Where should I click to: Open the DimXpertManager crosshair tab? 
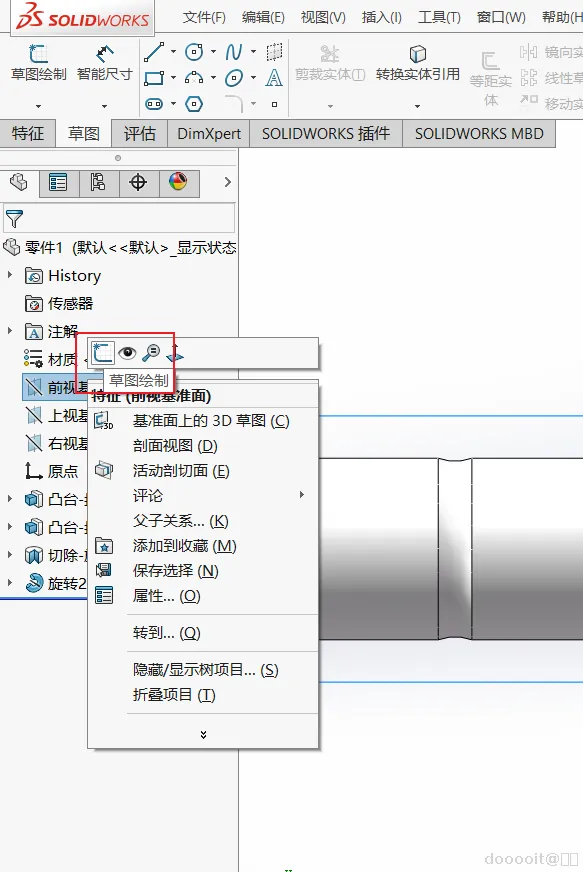[x=138, y=182]
